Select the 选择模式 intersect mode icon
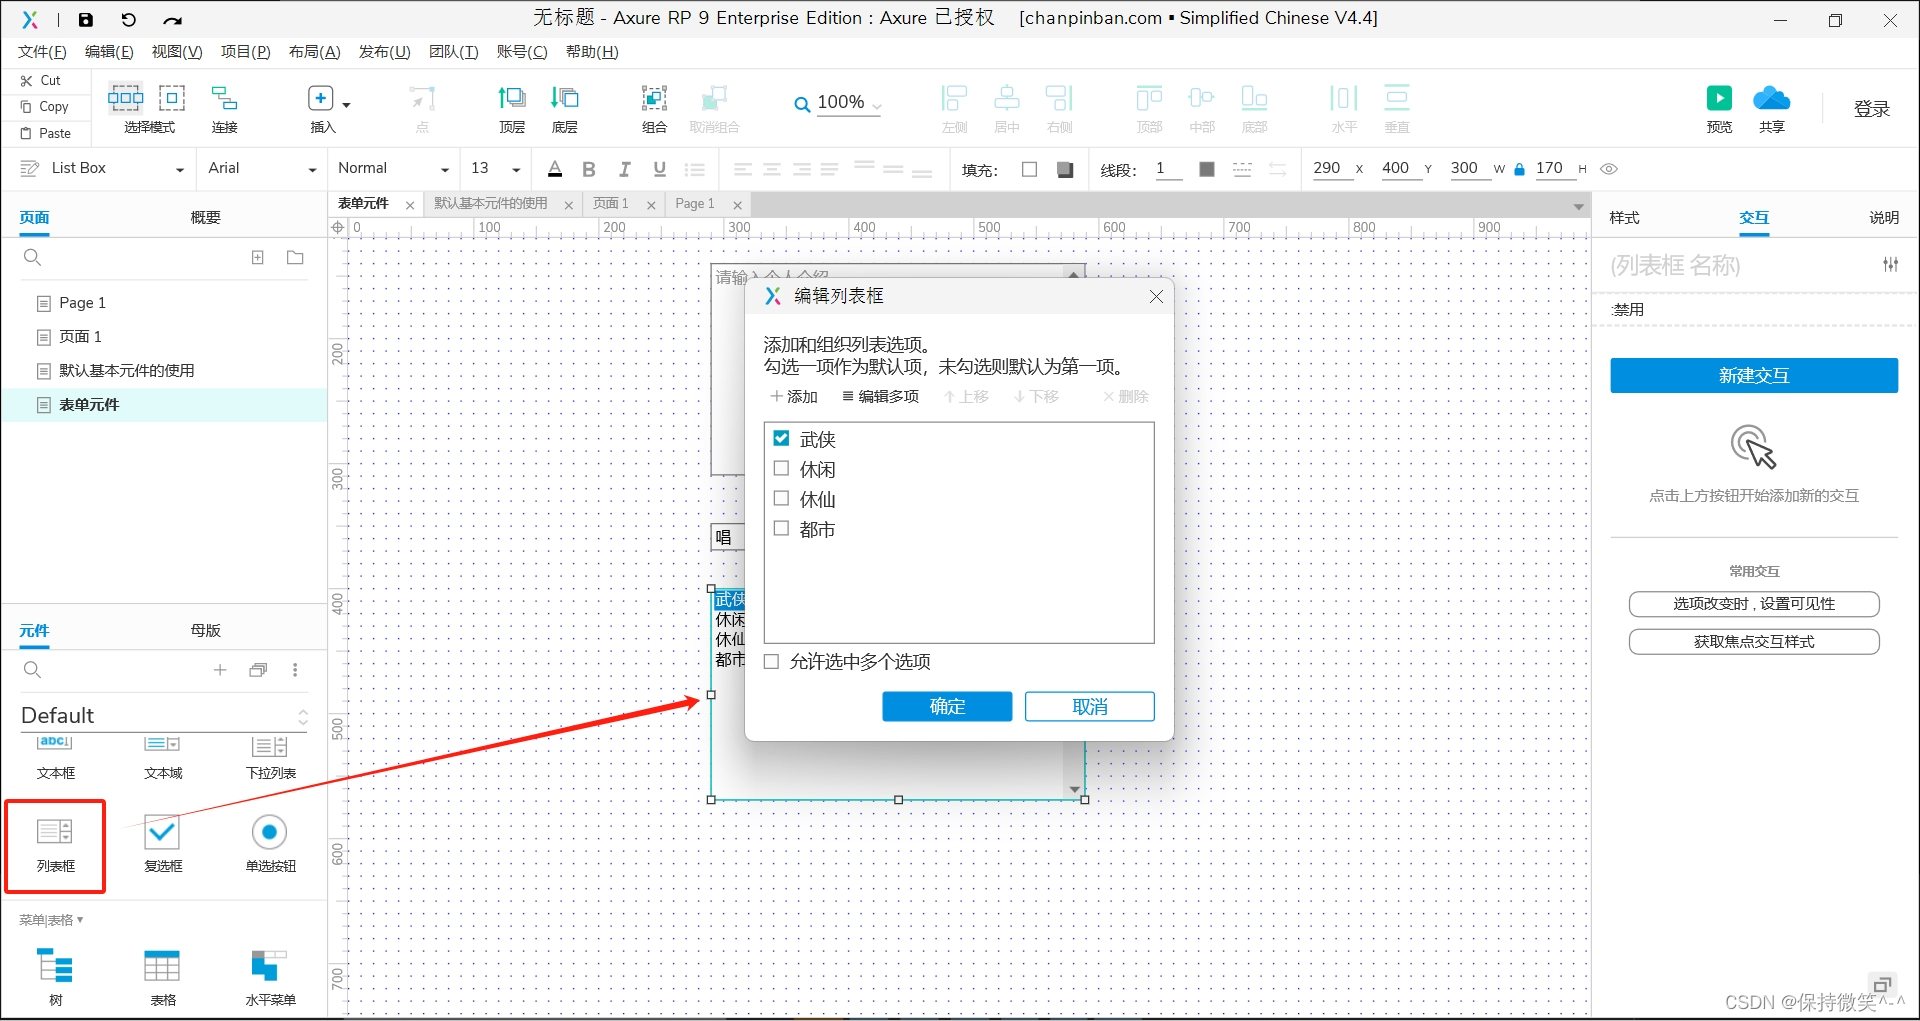Image resolution: width=1920 pixels, height=1021 pixels. tap(125, 97)
